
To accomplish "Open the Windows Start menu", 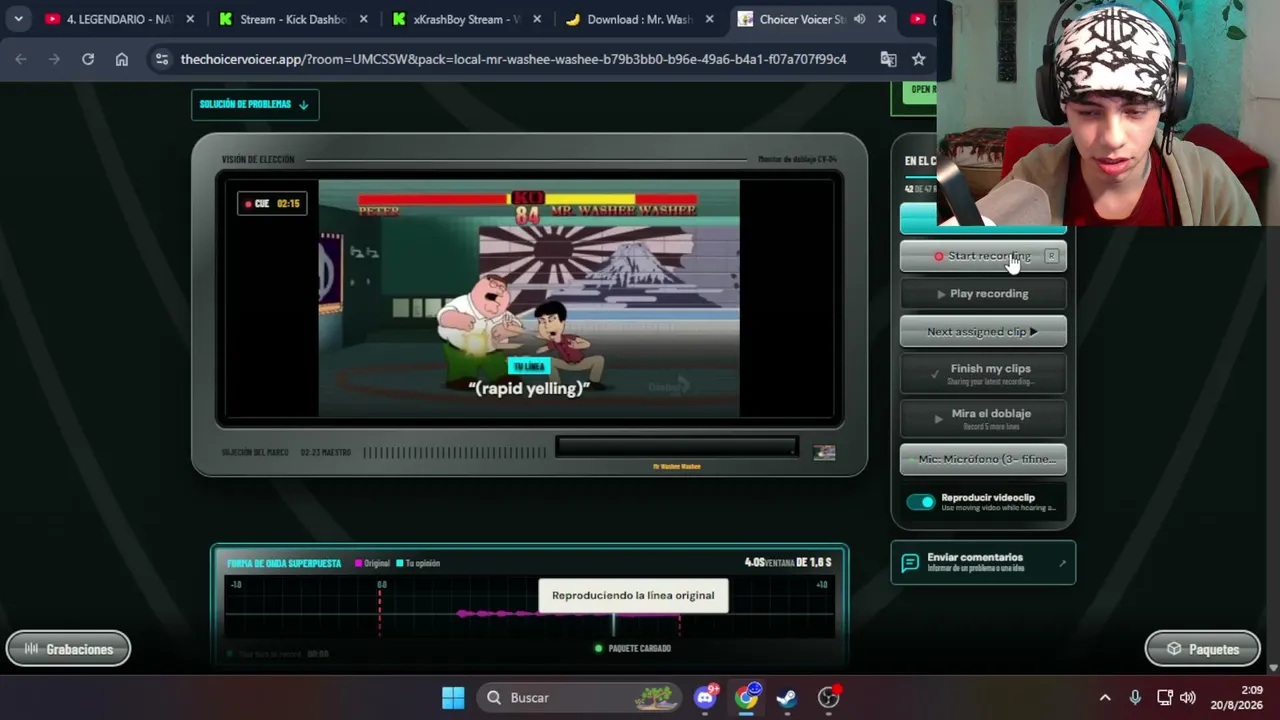I will pos(453,697).
